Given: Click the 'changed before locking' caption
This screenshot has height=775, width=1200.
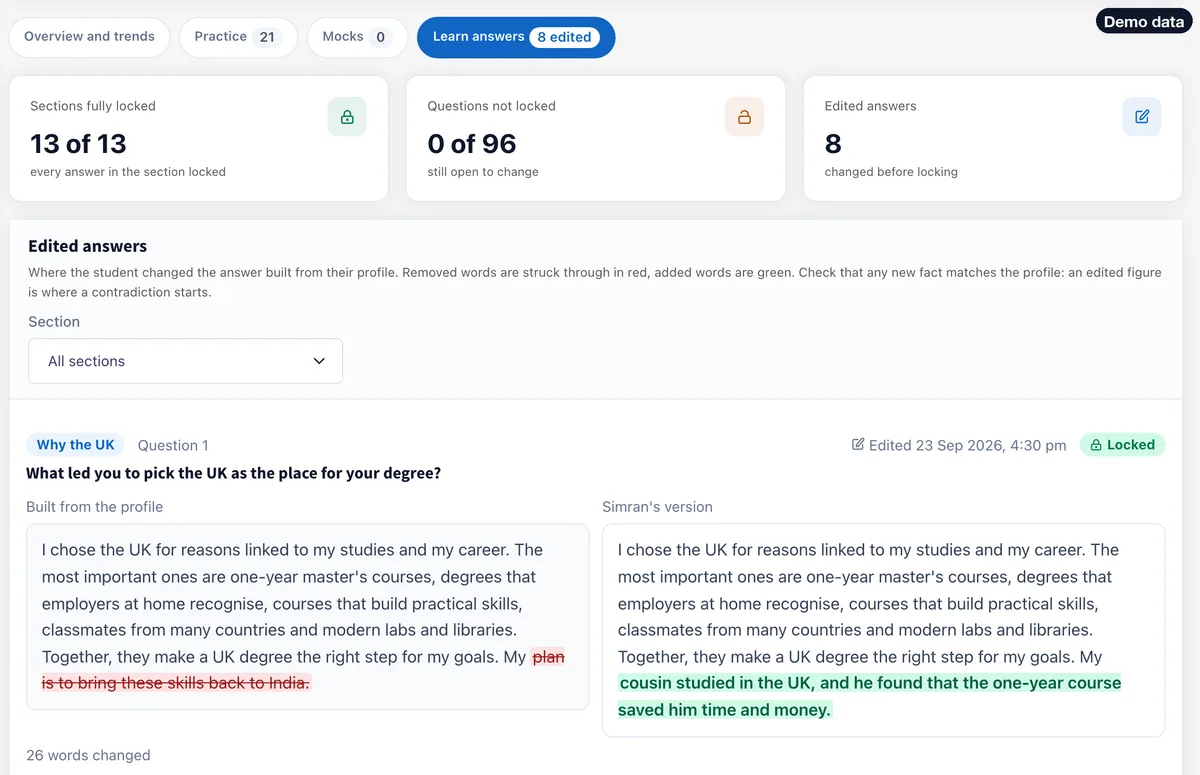Looking at the screenshot, I should click(x=891, y=172).
